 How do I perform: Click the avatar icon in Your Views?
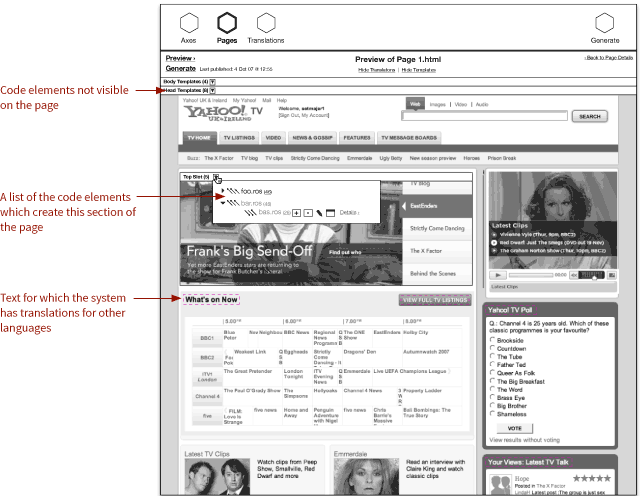tap(500, 485)
